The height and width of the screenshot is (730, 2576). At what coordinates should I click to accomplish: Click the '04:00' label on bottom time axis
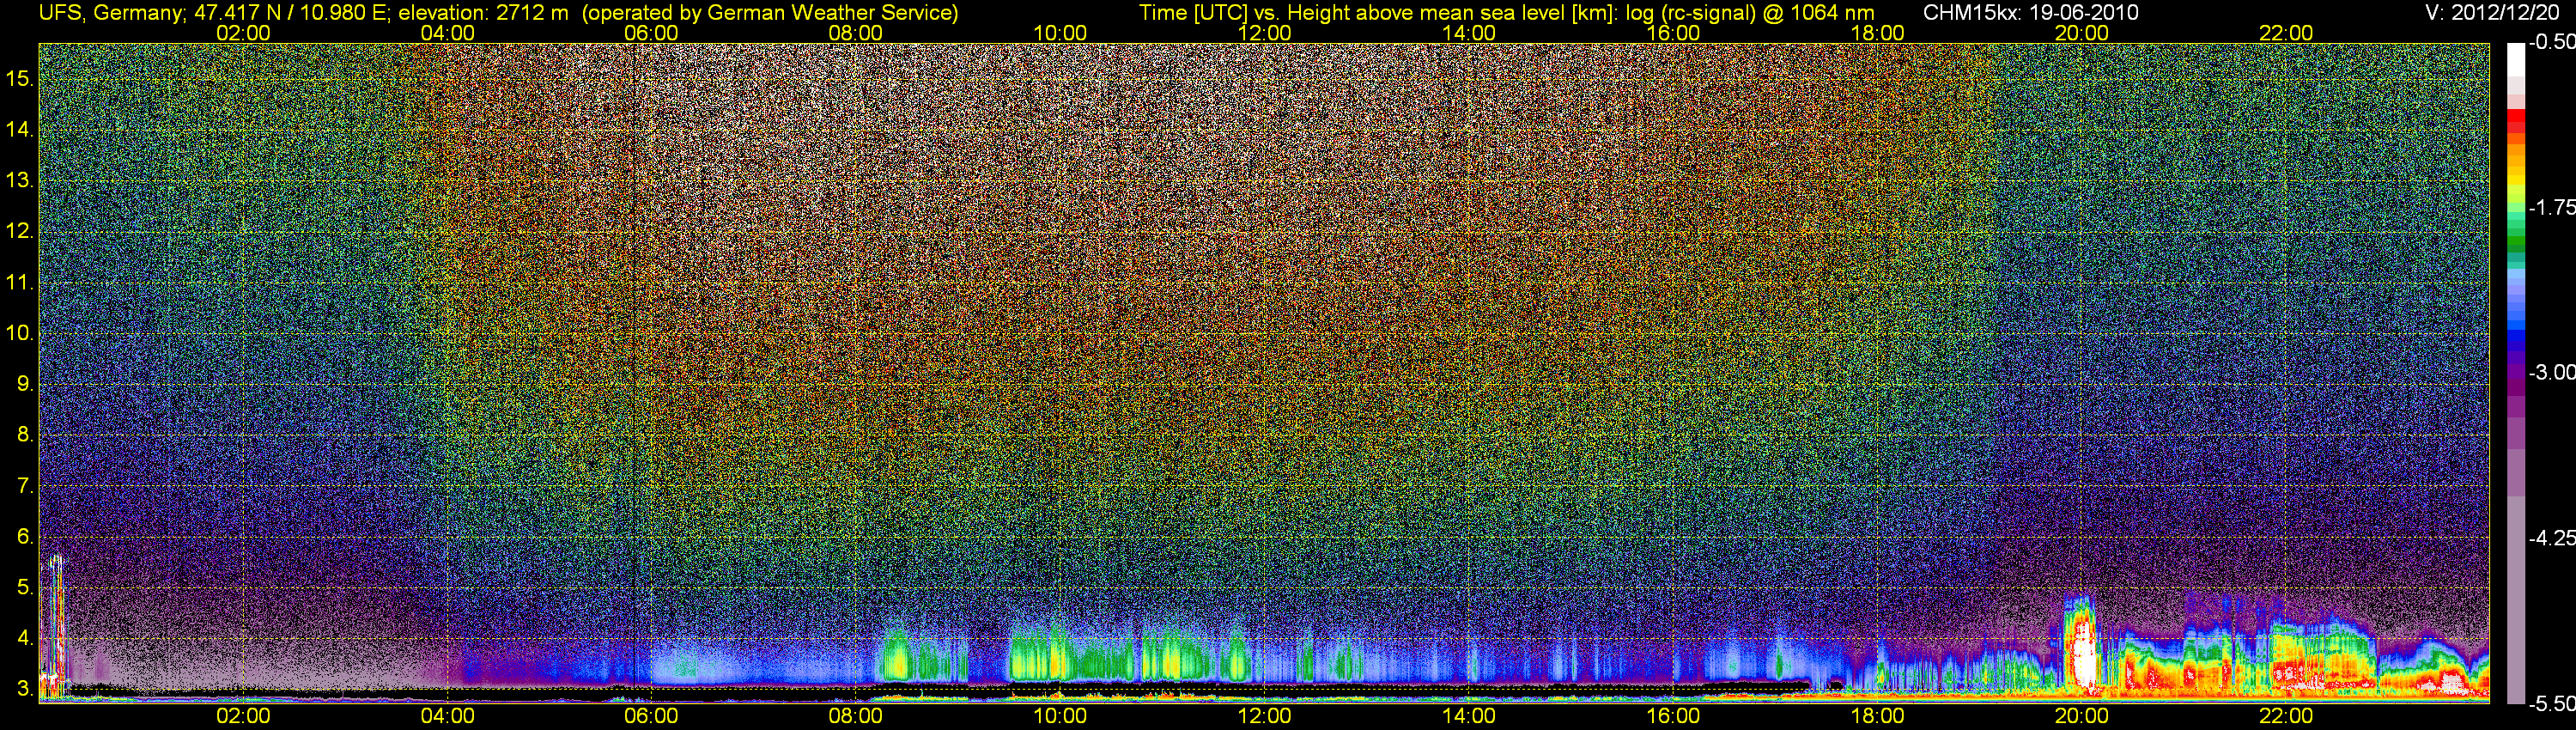[447, 716]
